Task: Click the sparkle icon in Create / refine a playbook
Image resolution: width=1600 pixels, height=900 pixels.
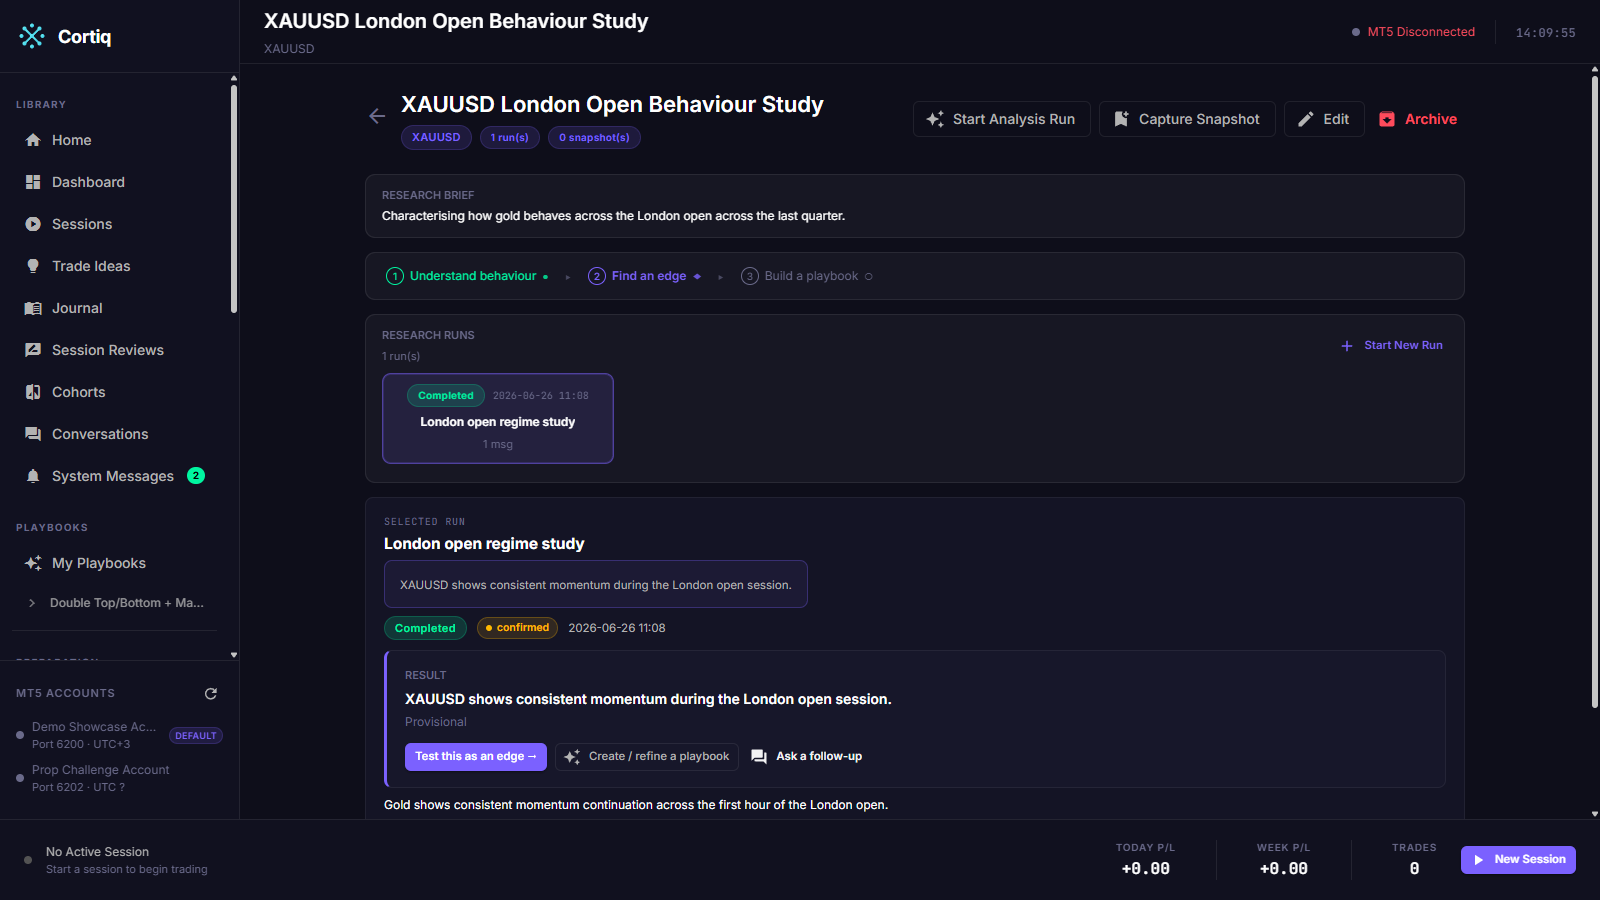Action: pos(572,757)
